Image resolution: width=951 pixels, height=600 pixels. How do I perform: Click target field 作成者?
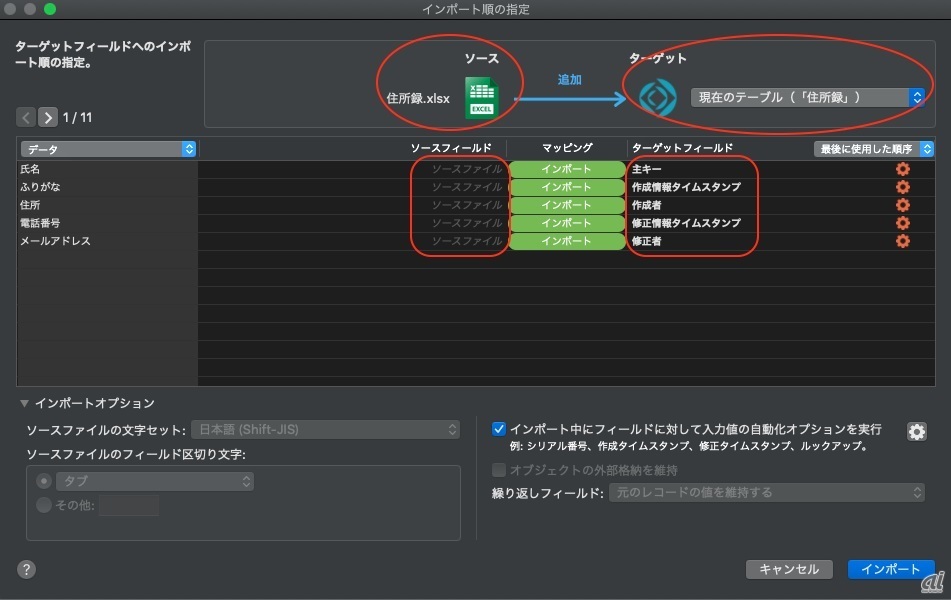coord(647,205)
